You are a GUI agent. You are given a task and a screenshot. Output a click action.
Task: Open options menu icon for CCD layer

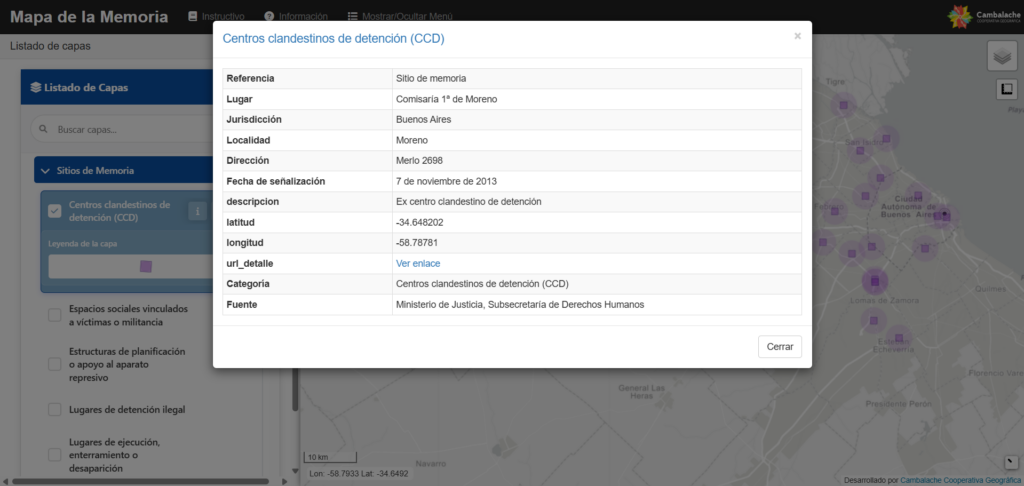(197, 210)
